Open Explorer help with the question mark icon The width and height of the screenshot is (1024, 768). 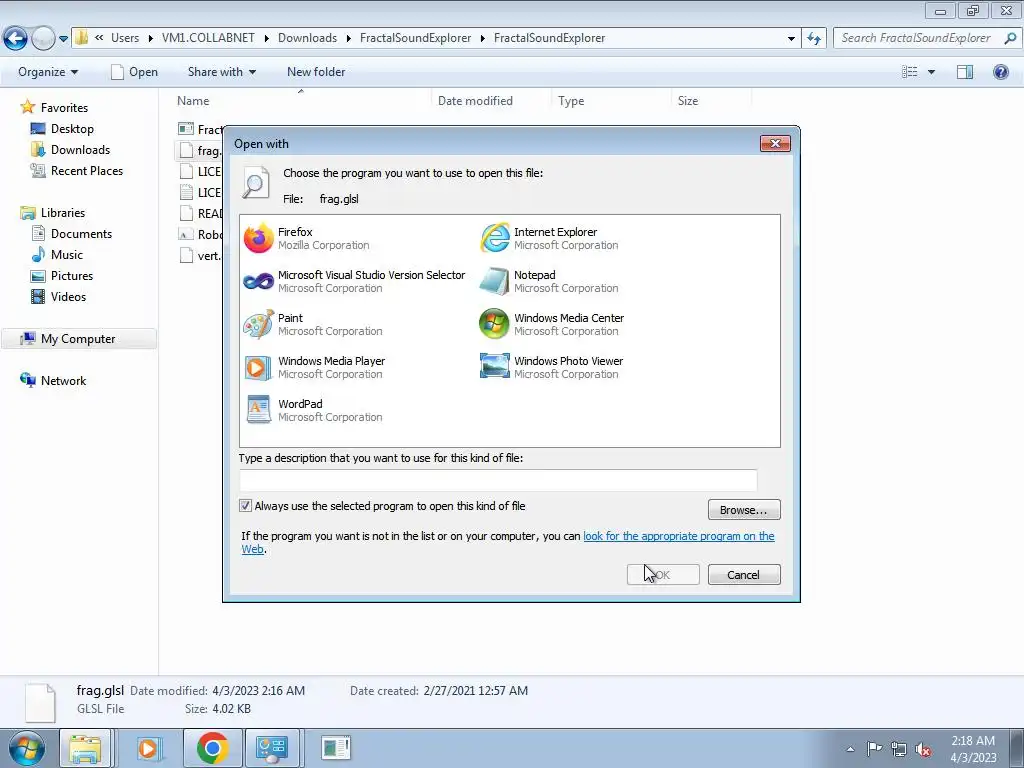(x=1000, y=72)
